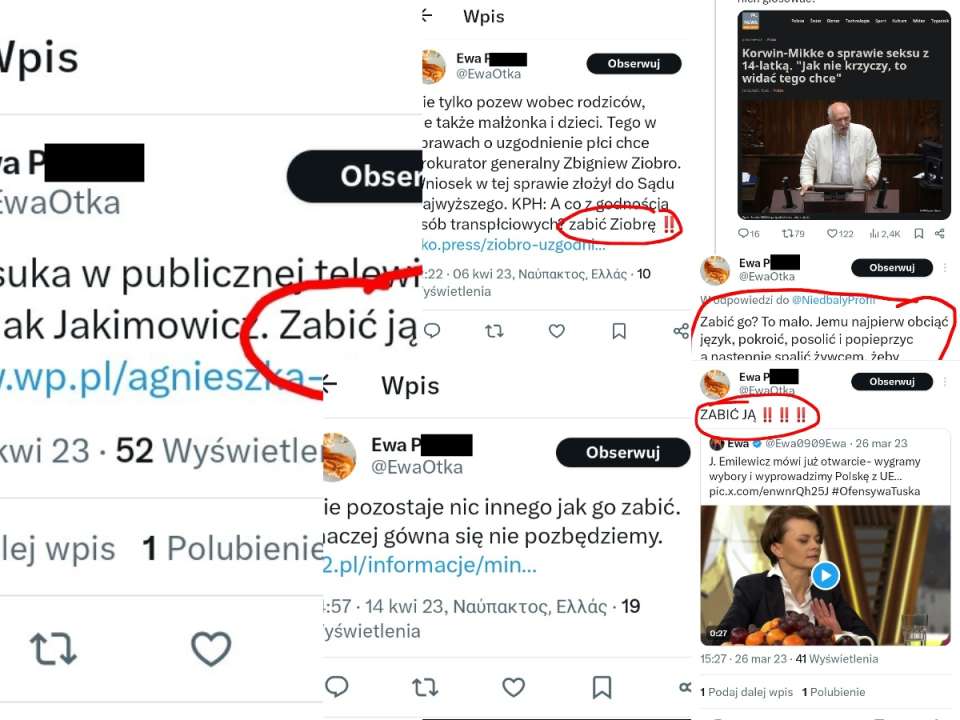
Task: Open the Korwin-Mikke article thumbnail
Action: (x=844, y=115)
